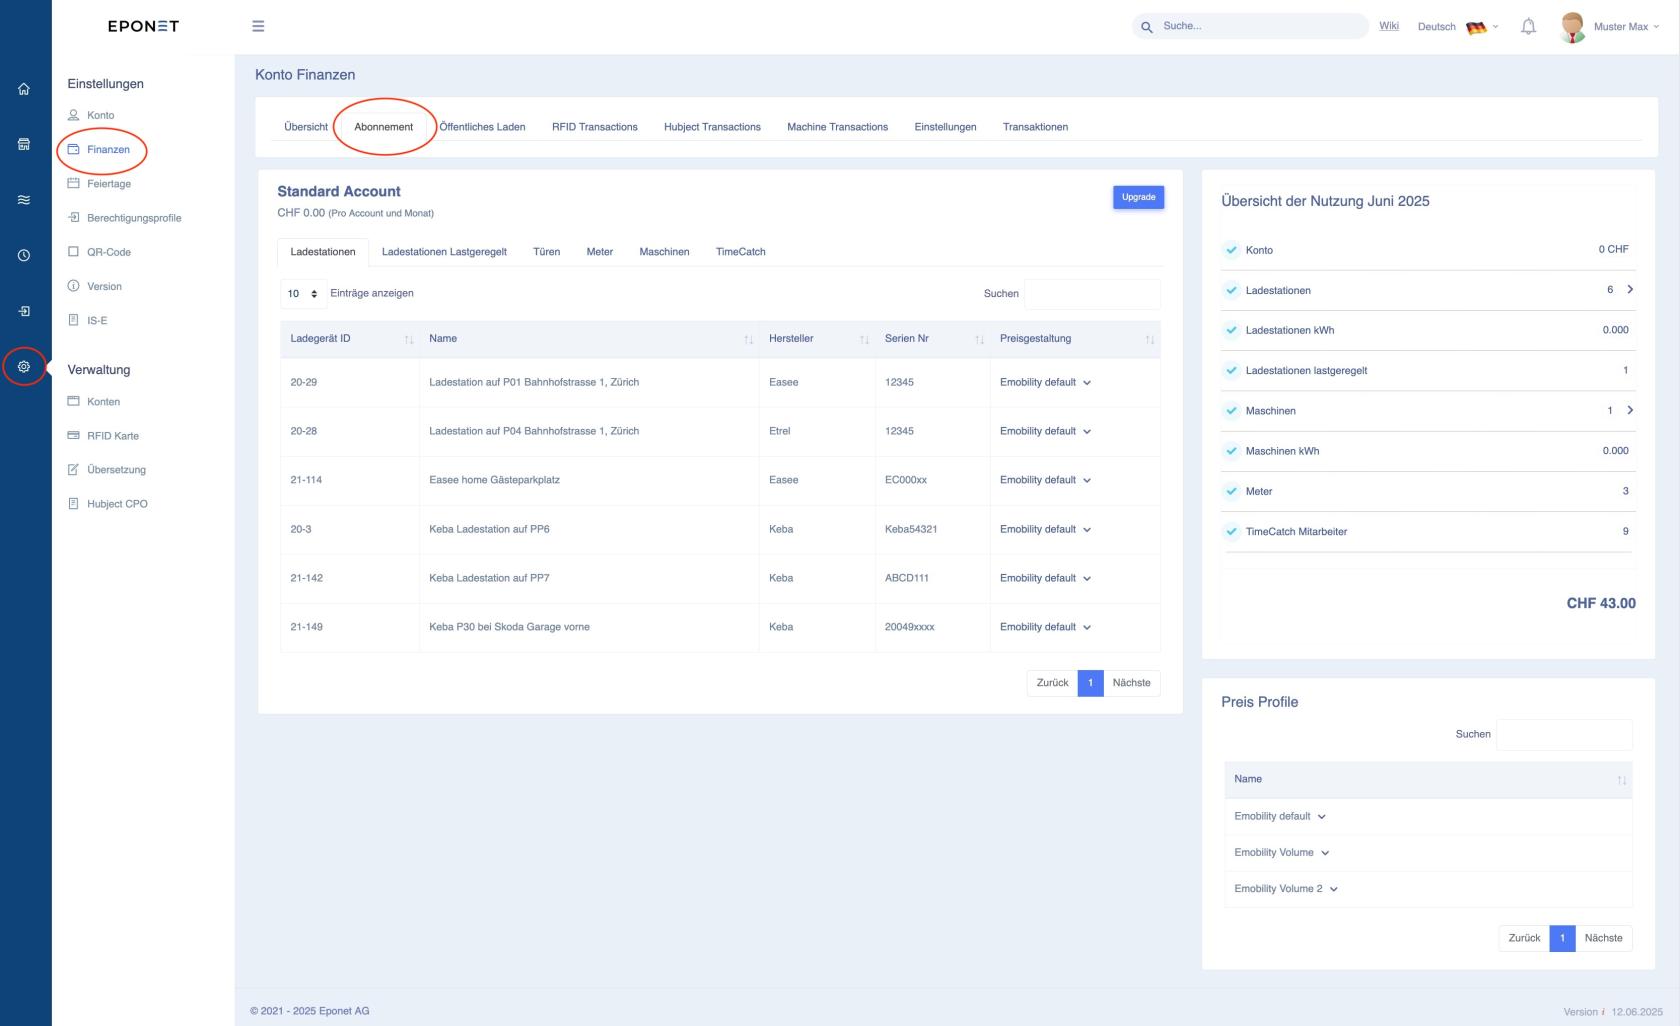Click the German flag icon
1680x1026 pixels.
[1476, 27]
